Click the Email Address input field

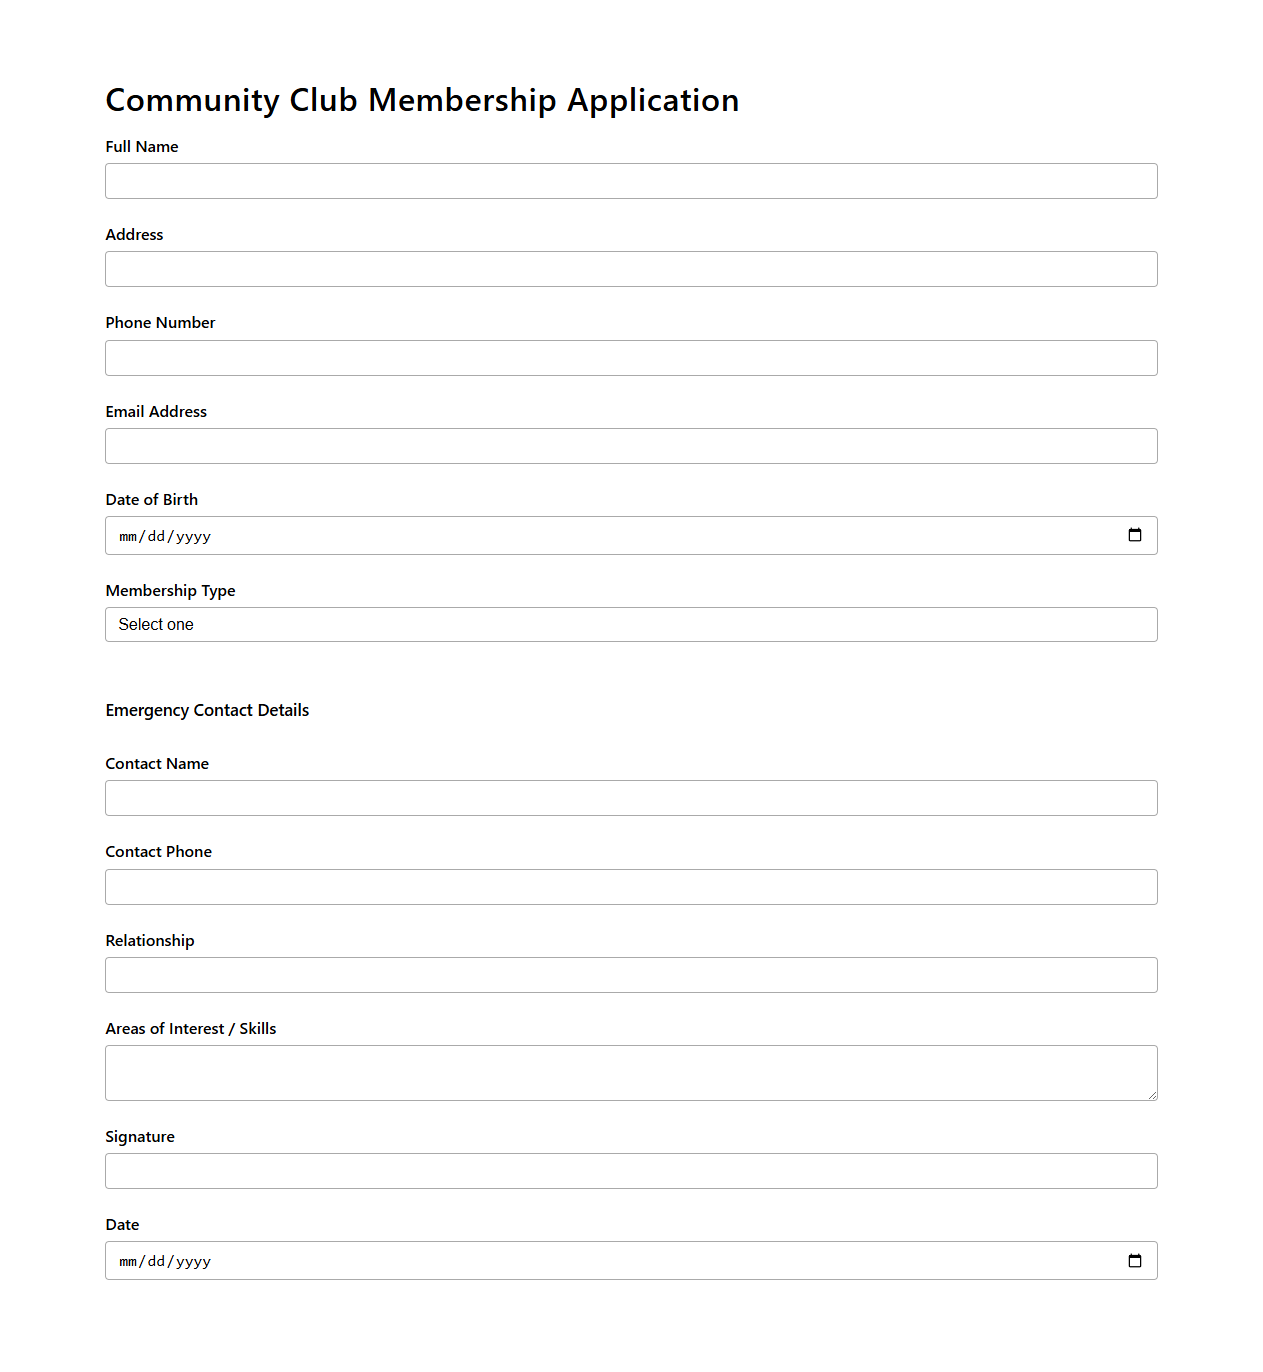(631, 446)
